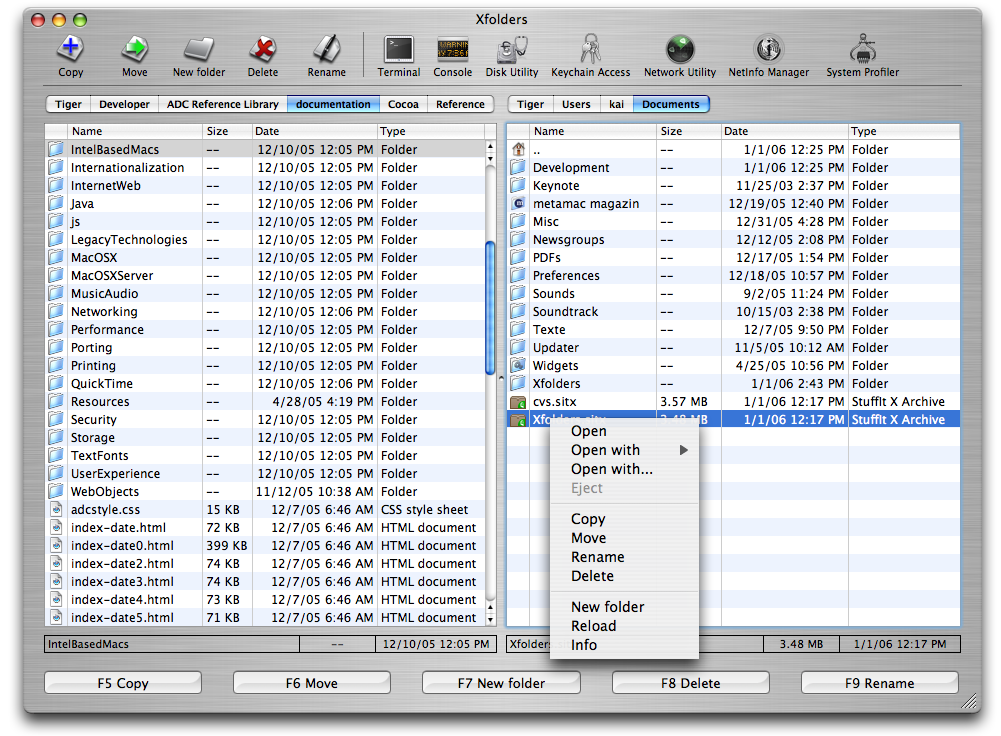Viewport: 1001px width, 736px height.
Task: Sort the left pane by Size column
Action: tap(227, 131)
